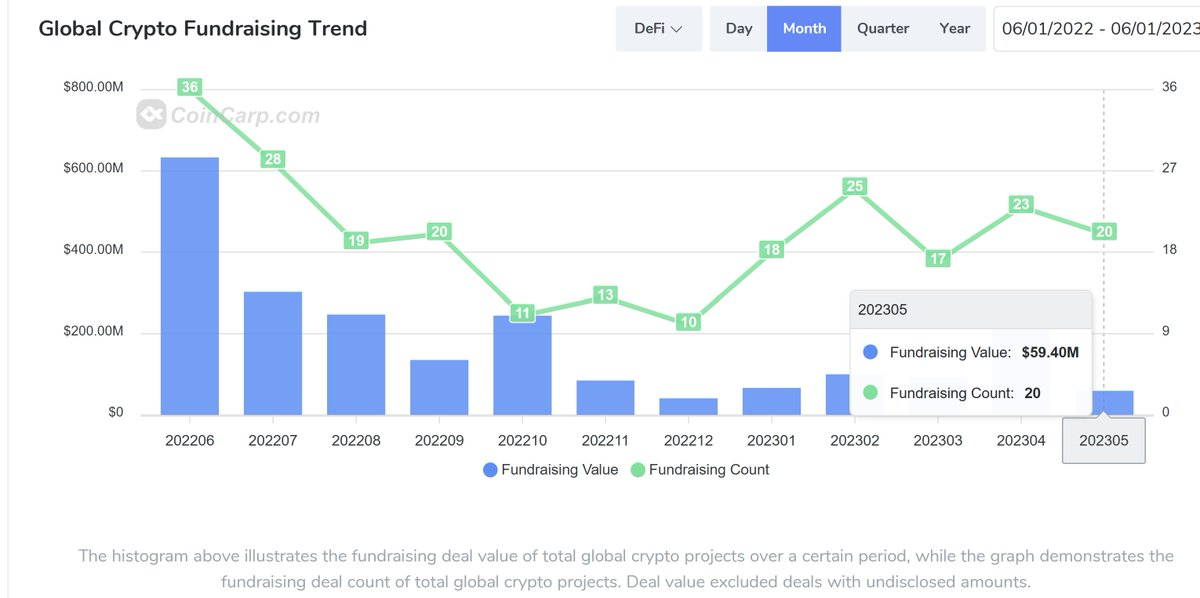Image resolution: width=1200 pixels, height=598 pixels.
Task: Click the green dot inside the 202305 tooltip
Action: [868, 393]
